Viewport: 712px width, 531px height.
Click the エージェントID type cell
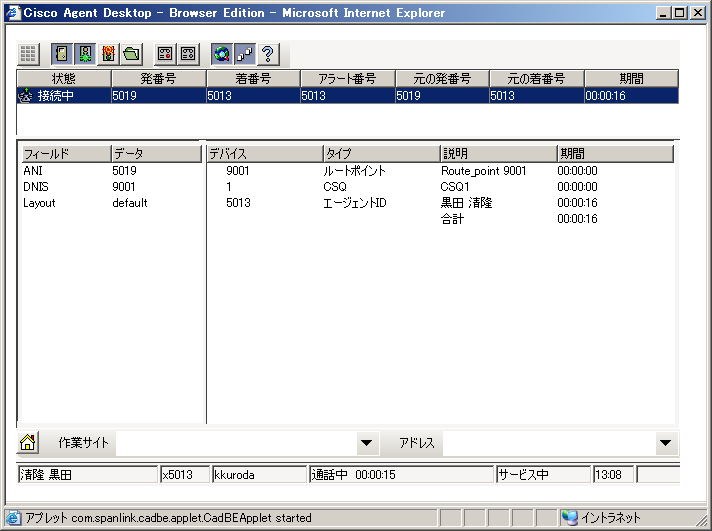click(x=355, y=203)
